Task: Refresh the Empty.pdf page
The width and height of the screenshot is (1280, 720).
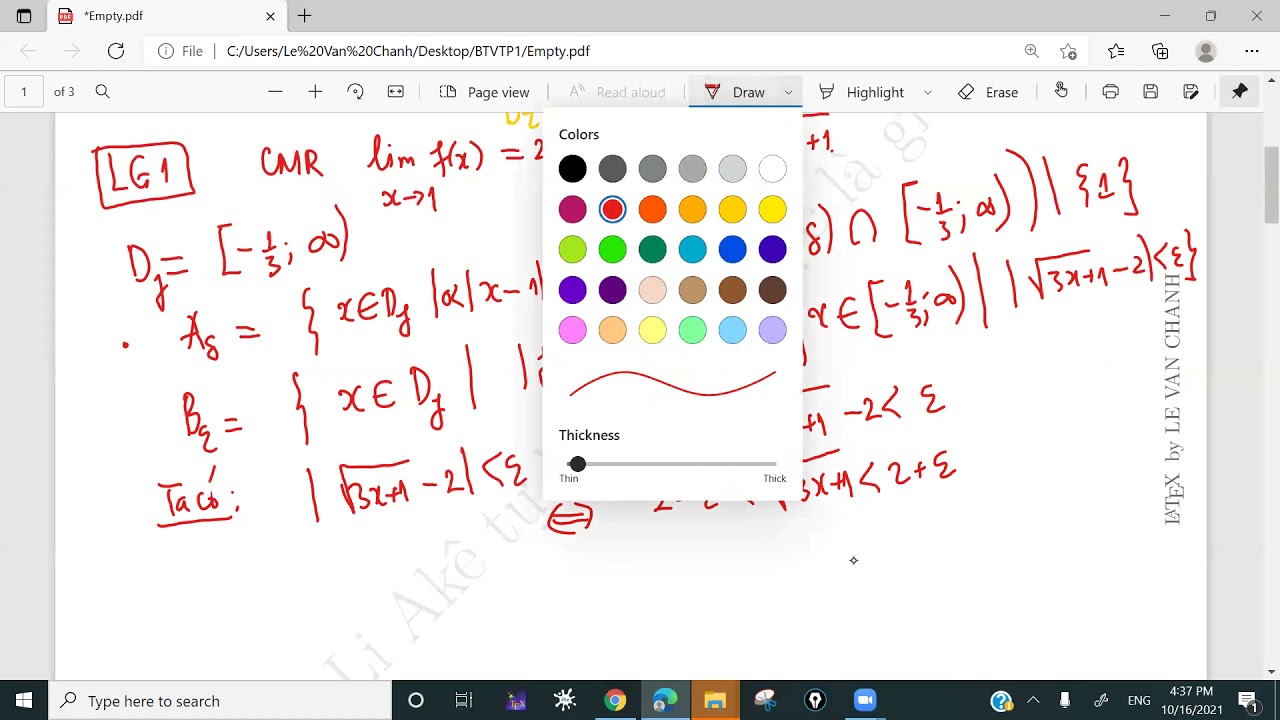Action: click(116, 51)
